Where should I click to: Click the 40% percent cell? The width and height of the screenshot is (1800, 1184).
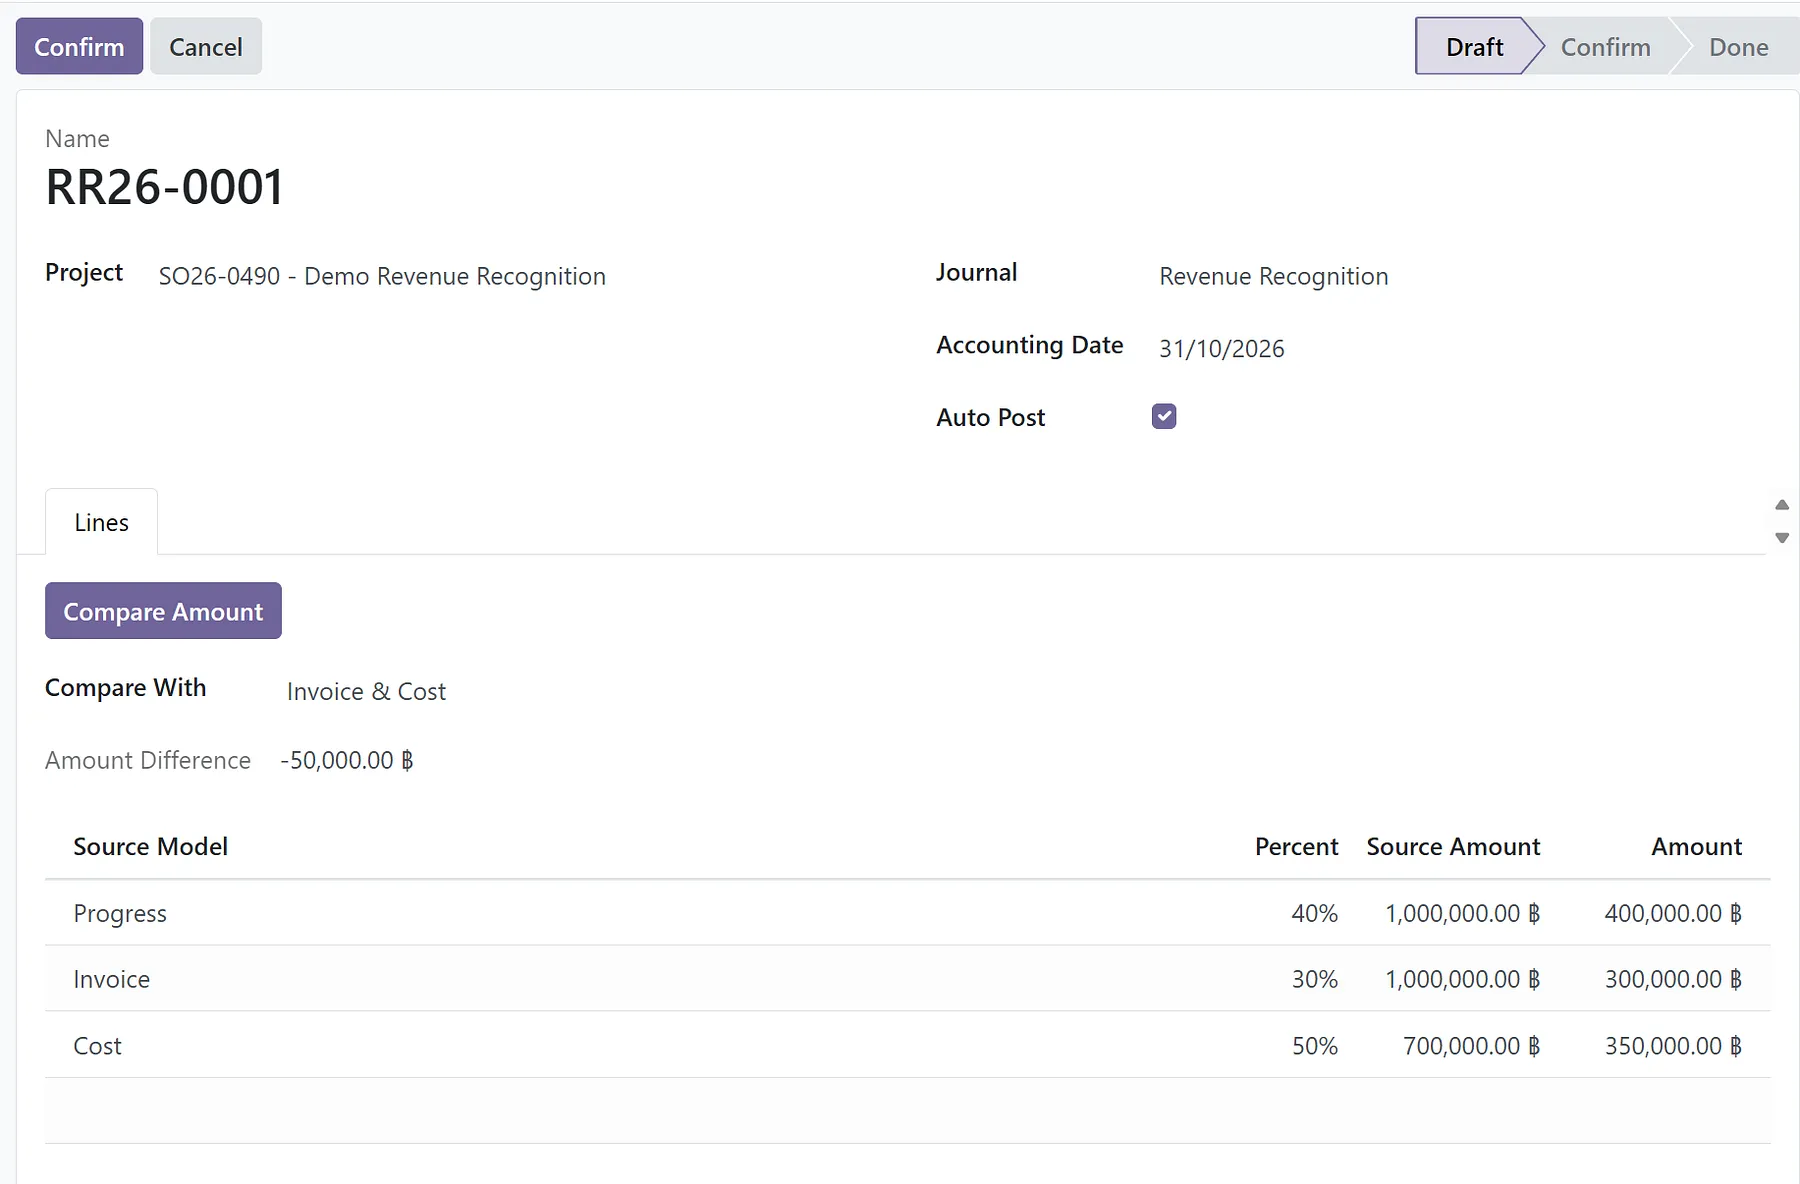coord(1314,913)
